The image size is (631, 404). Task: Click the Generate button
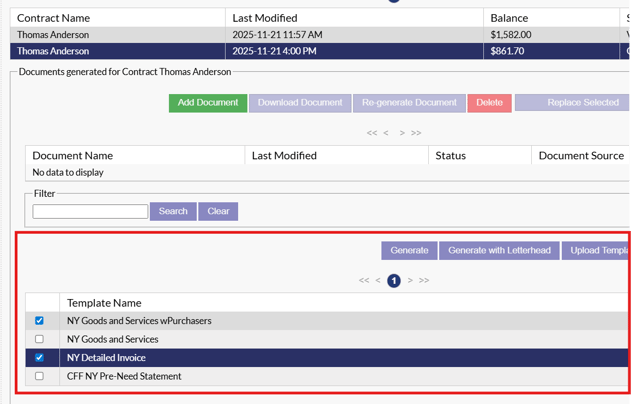coord(409,251)
